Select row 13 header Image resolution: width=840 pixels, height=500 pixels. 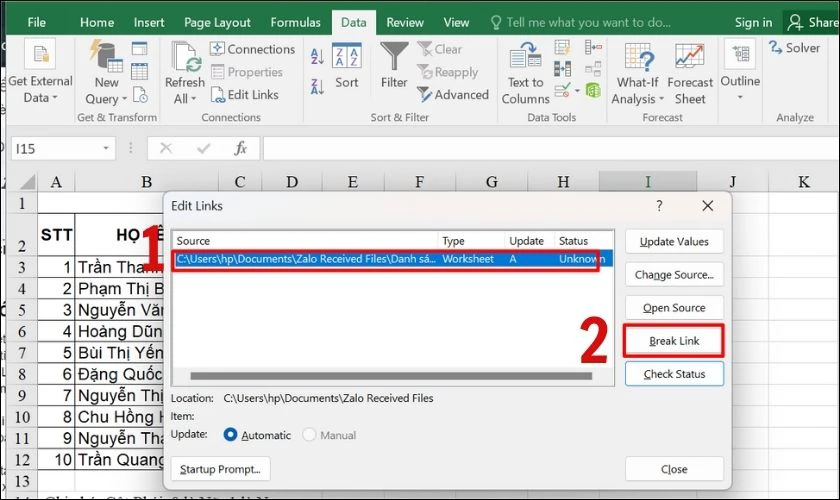pyautogui.click(x=22, y=481)
